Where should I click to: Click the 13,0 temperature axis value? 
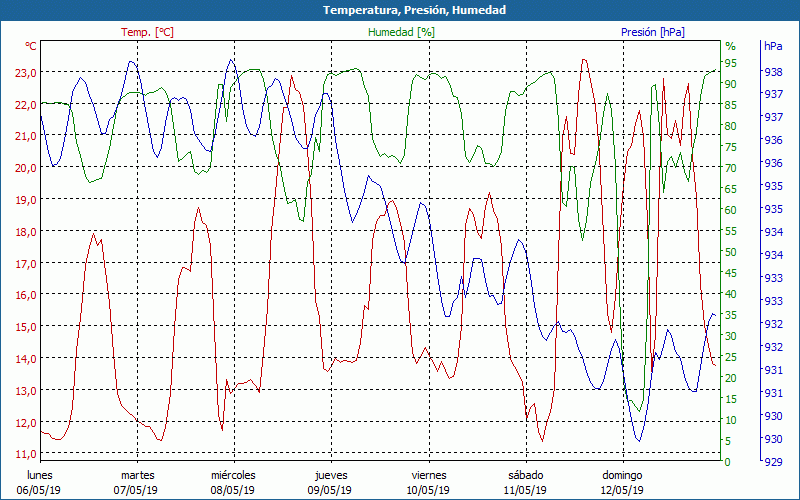pyautogui.click(x=26, y=391)
